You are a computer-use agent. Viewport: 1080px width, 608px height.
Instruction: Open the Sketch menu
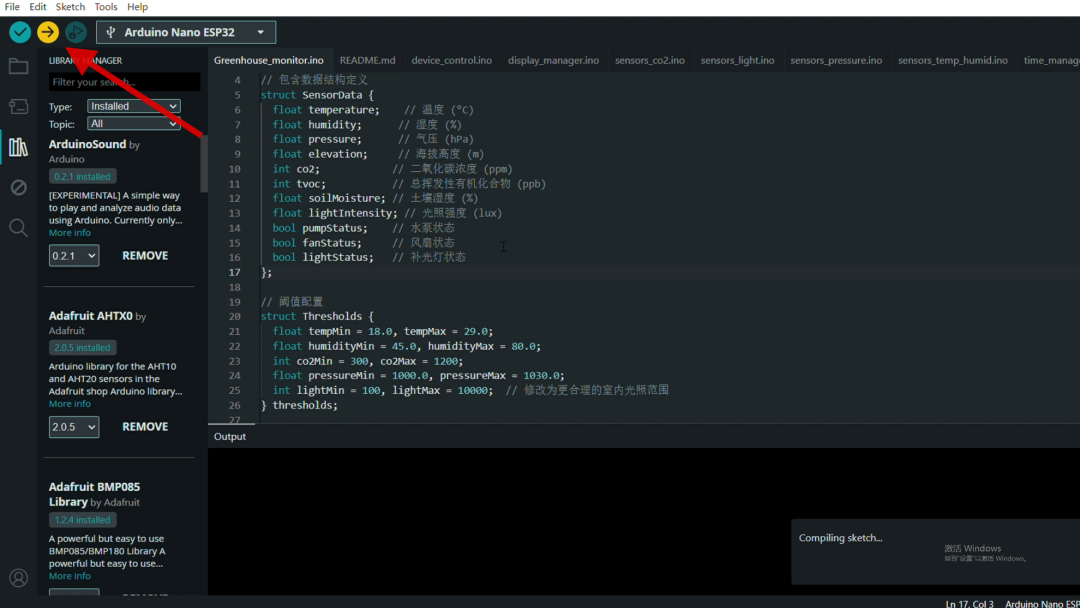pyautogui.click(x=70, y=7)
